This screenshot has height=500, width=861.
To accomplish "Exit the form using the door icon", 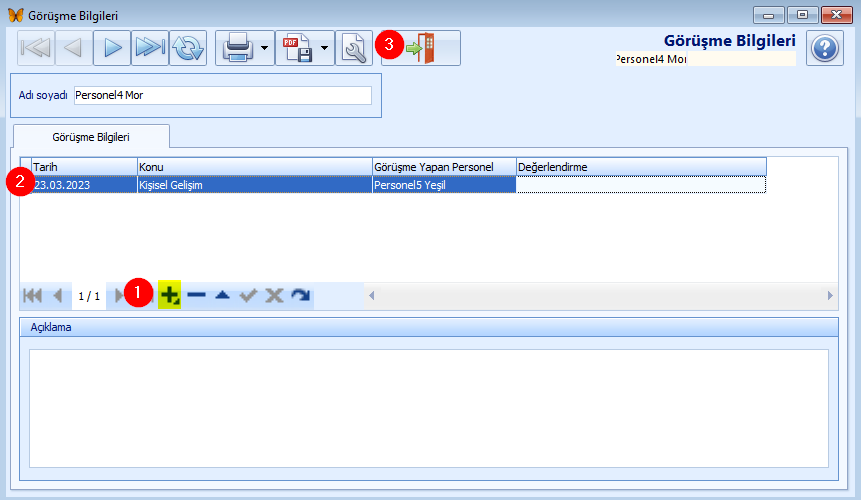I will click(421, 48).
